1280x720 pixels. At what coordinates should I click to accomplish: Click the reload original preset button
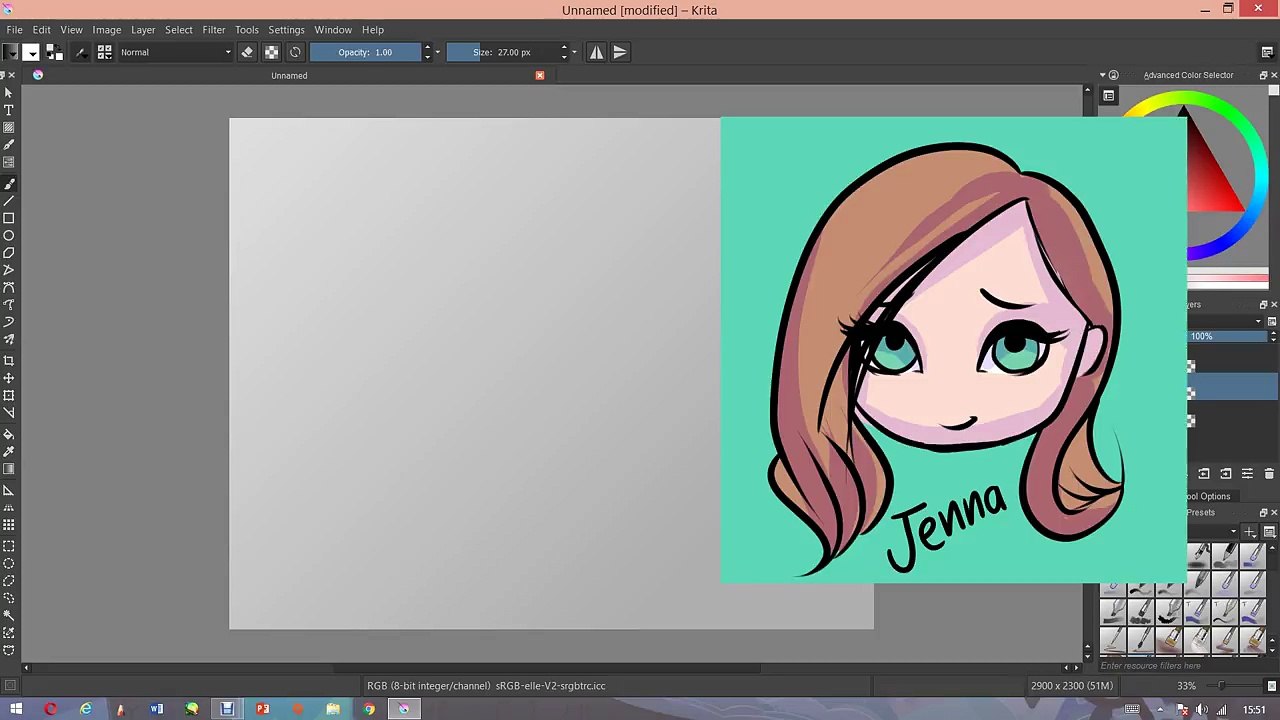tap(295, 52)
